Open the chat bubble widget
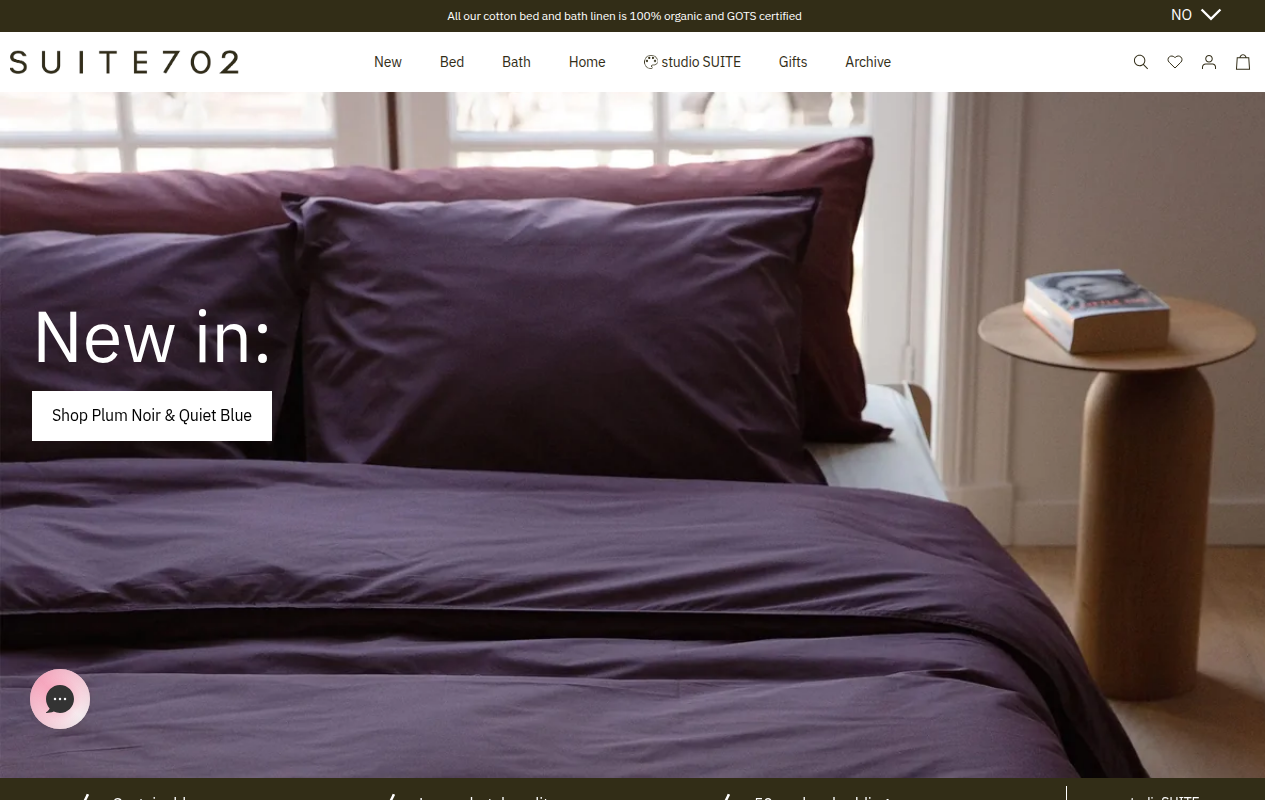1280x800 pixels. [60, 699]
